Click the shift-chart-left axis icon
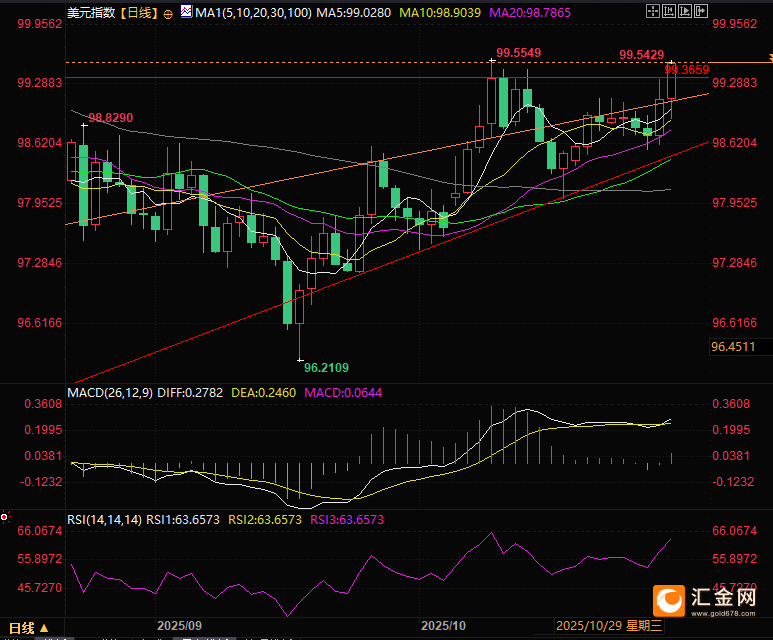This screenshot has width=773, height=640. (669, 11)
